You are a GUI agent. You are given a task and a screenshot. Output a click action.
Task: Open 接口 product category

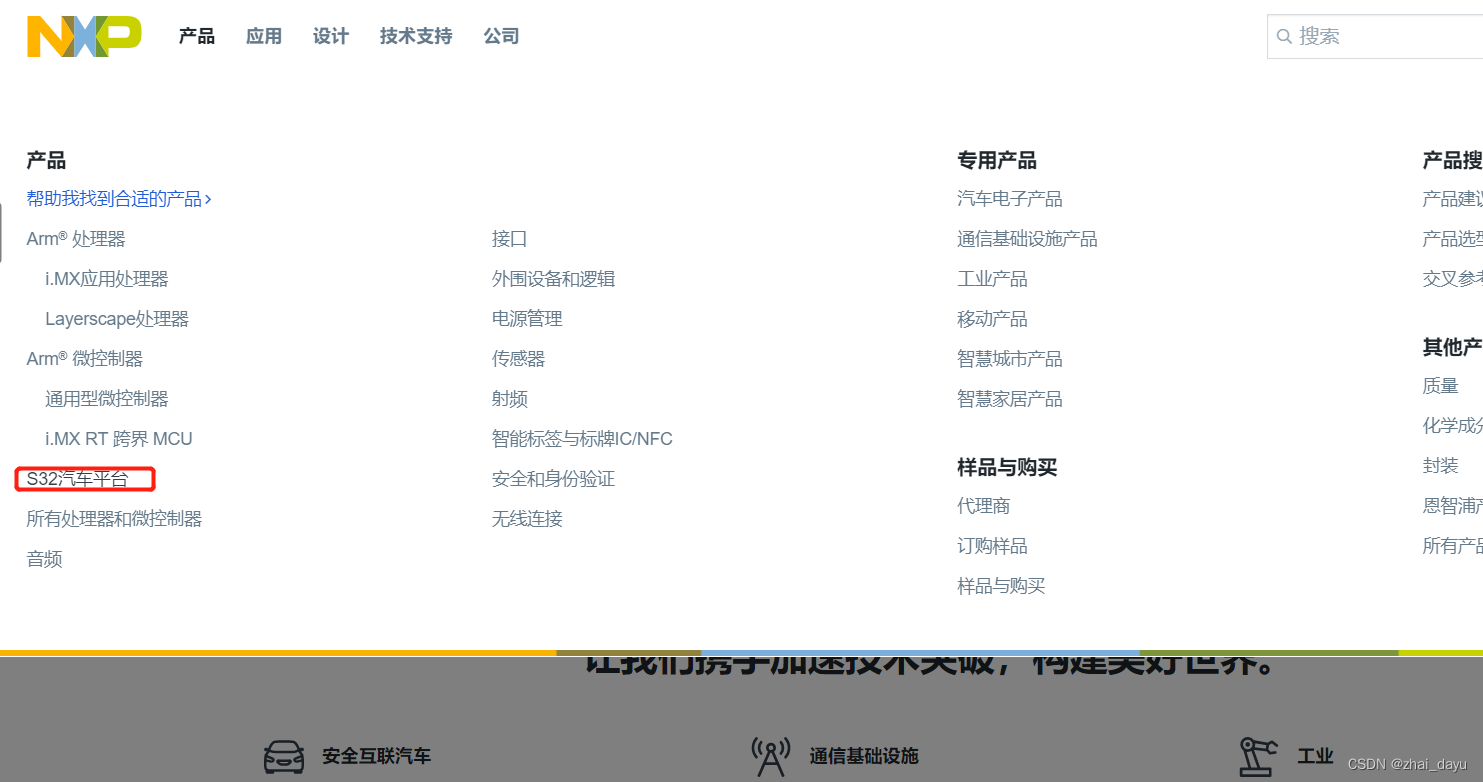coord(510,239)
